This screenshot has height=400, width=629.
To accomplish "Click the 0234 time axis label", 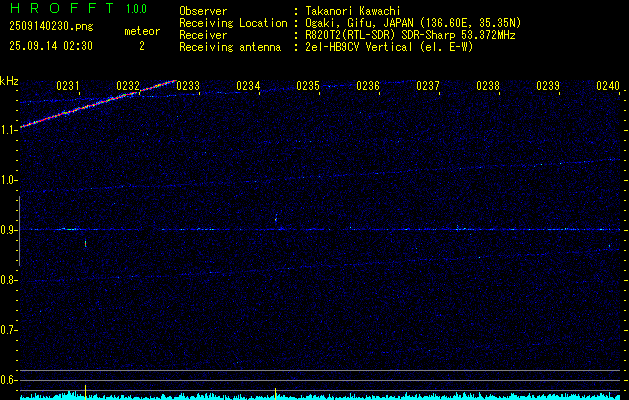I will coord(248,85).
